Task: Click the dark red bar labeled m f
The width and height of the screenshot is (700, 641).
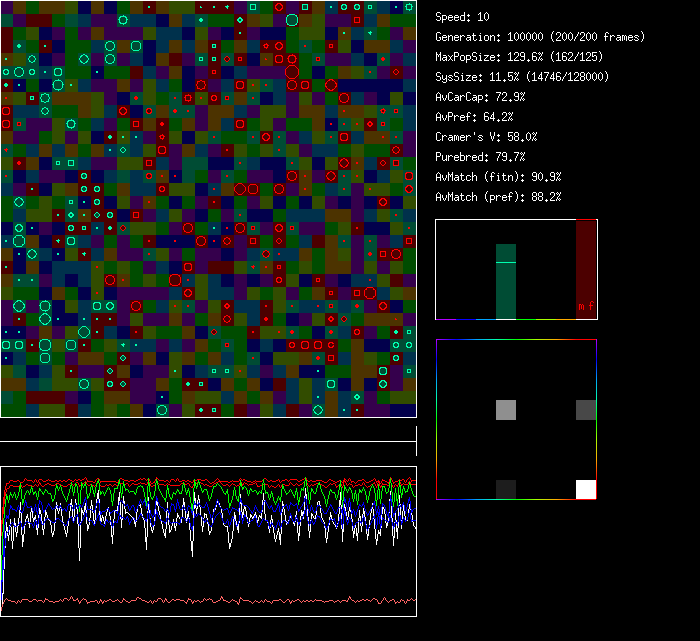Action: tap(586, 270)
